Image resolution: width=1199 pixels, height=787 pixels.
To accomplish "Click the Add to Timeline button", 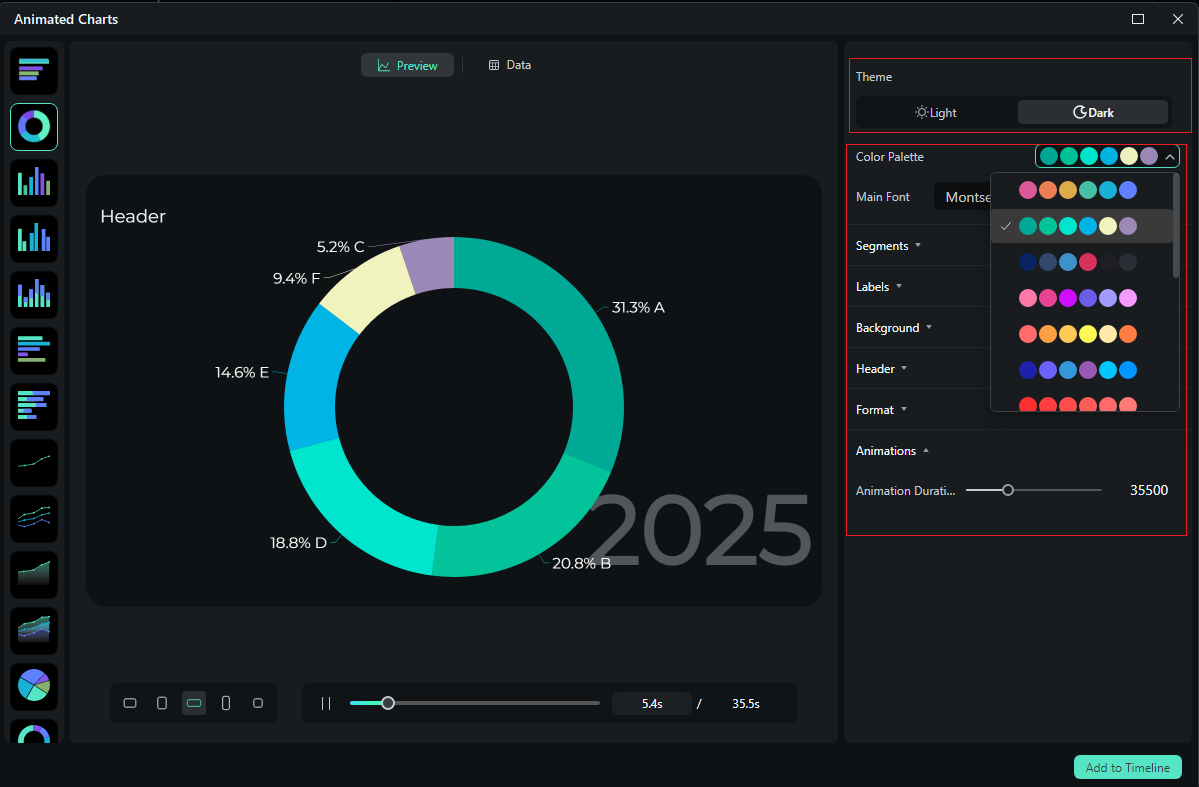I will coord(1128,767).
